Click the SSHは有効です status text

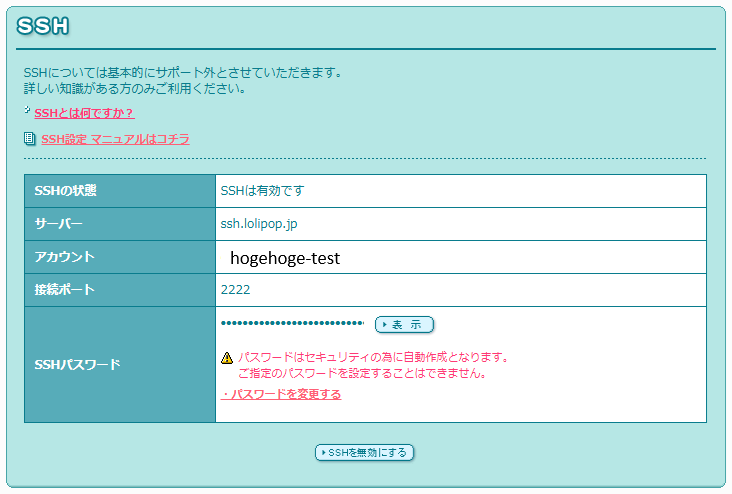click(x=262, y=191)
